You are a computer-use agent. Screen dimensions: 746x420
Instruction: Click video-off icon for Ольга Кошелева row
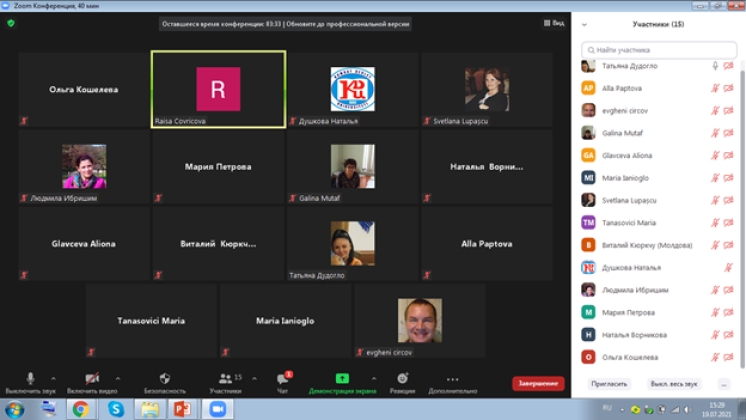(728, 357)
